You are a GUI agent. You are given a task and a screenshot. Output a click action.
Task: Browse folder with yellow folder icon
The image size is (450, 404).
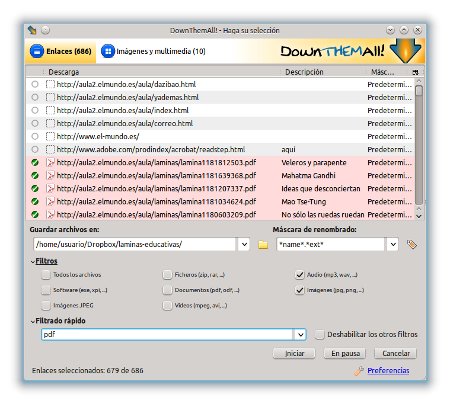click(x=263, y=245)
